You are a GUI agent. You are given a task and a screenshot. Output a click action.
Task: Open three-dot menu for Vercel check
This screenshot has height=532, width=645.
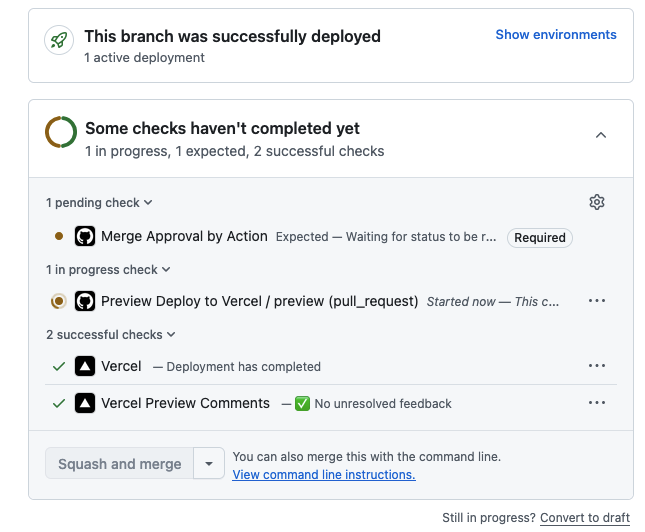pos(597,366)
